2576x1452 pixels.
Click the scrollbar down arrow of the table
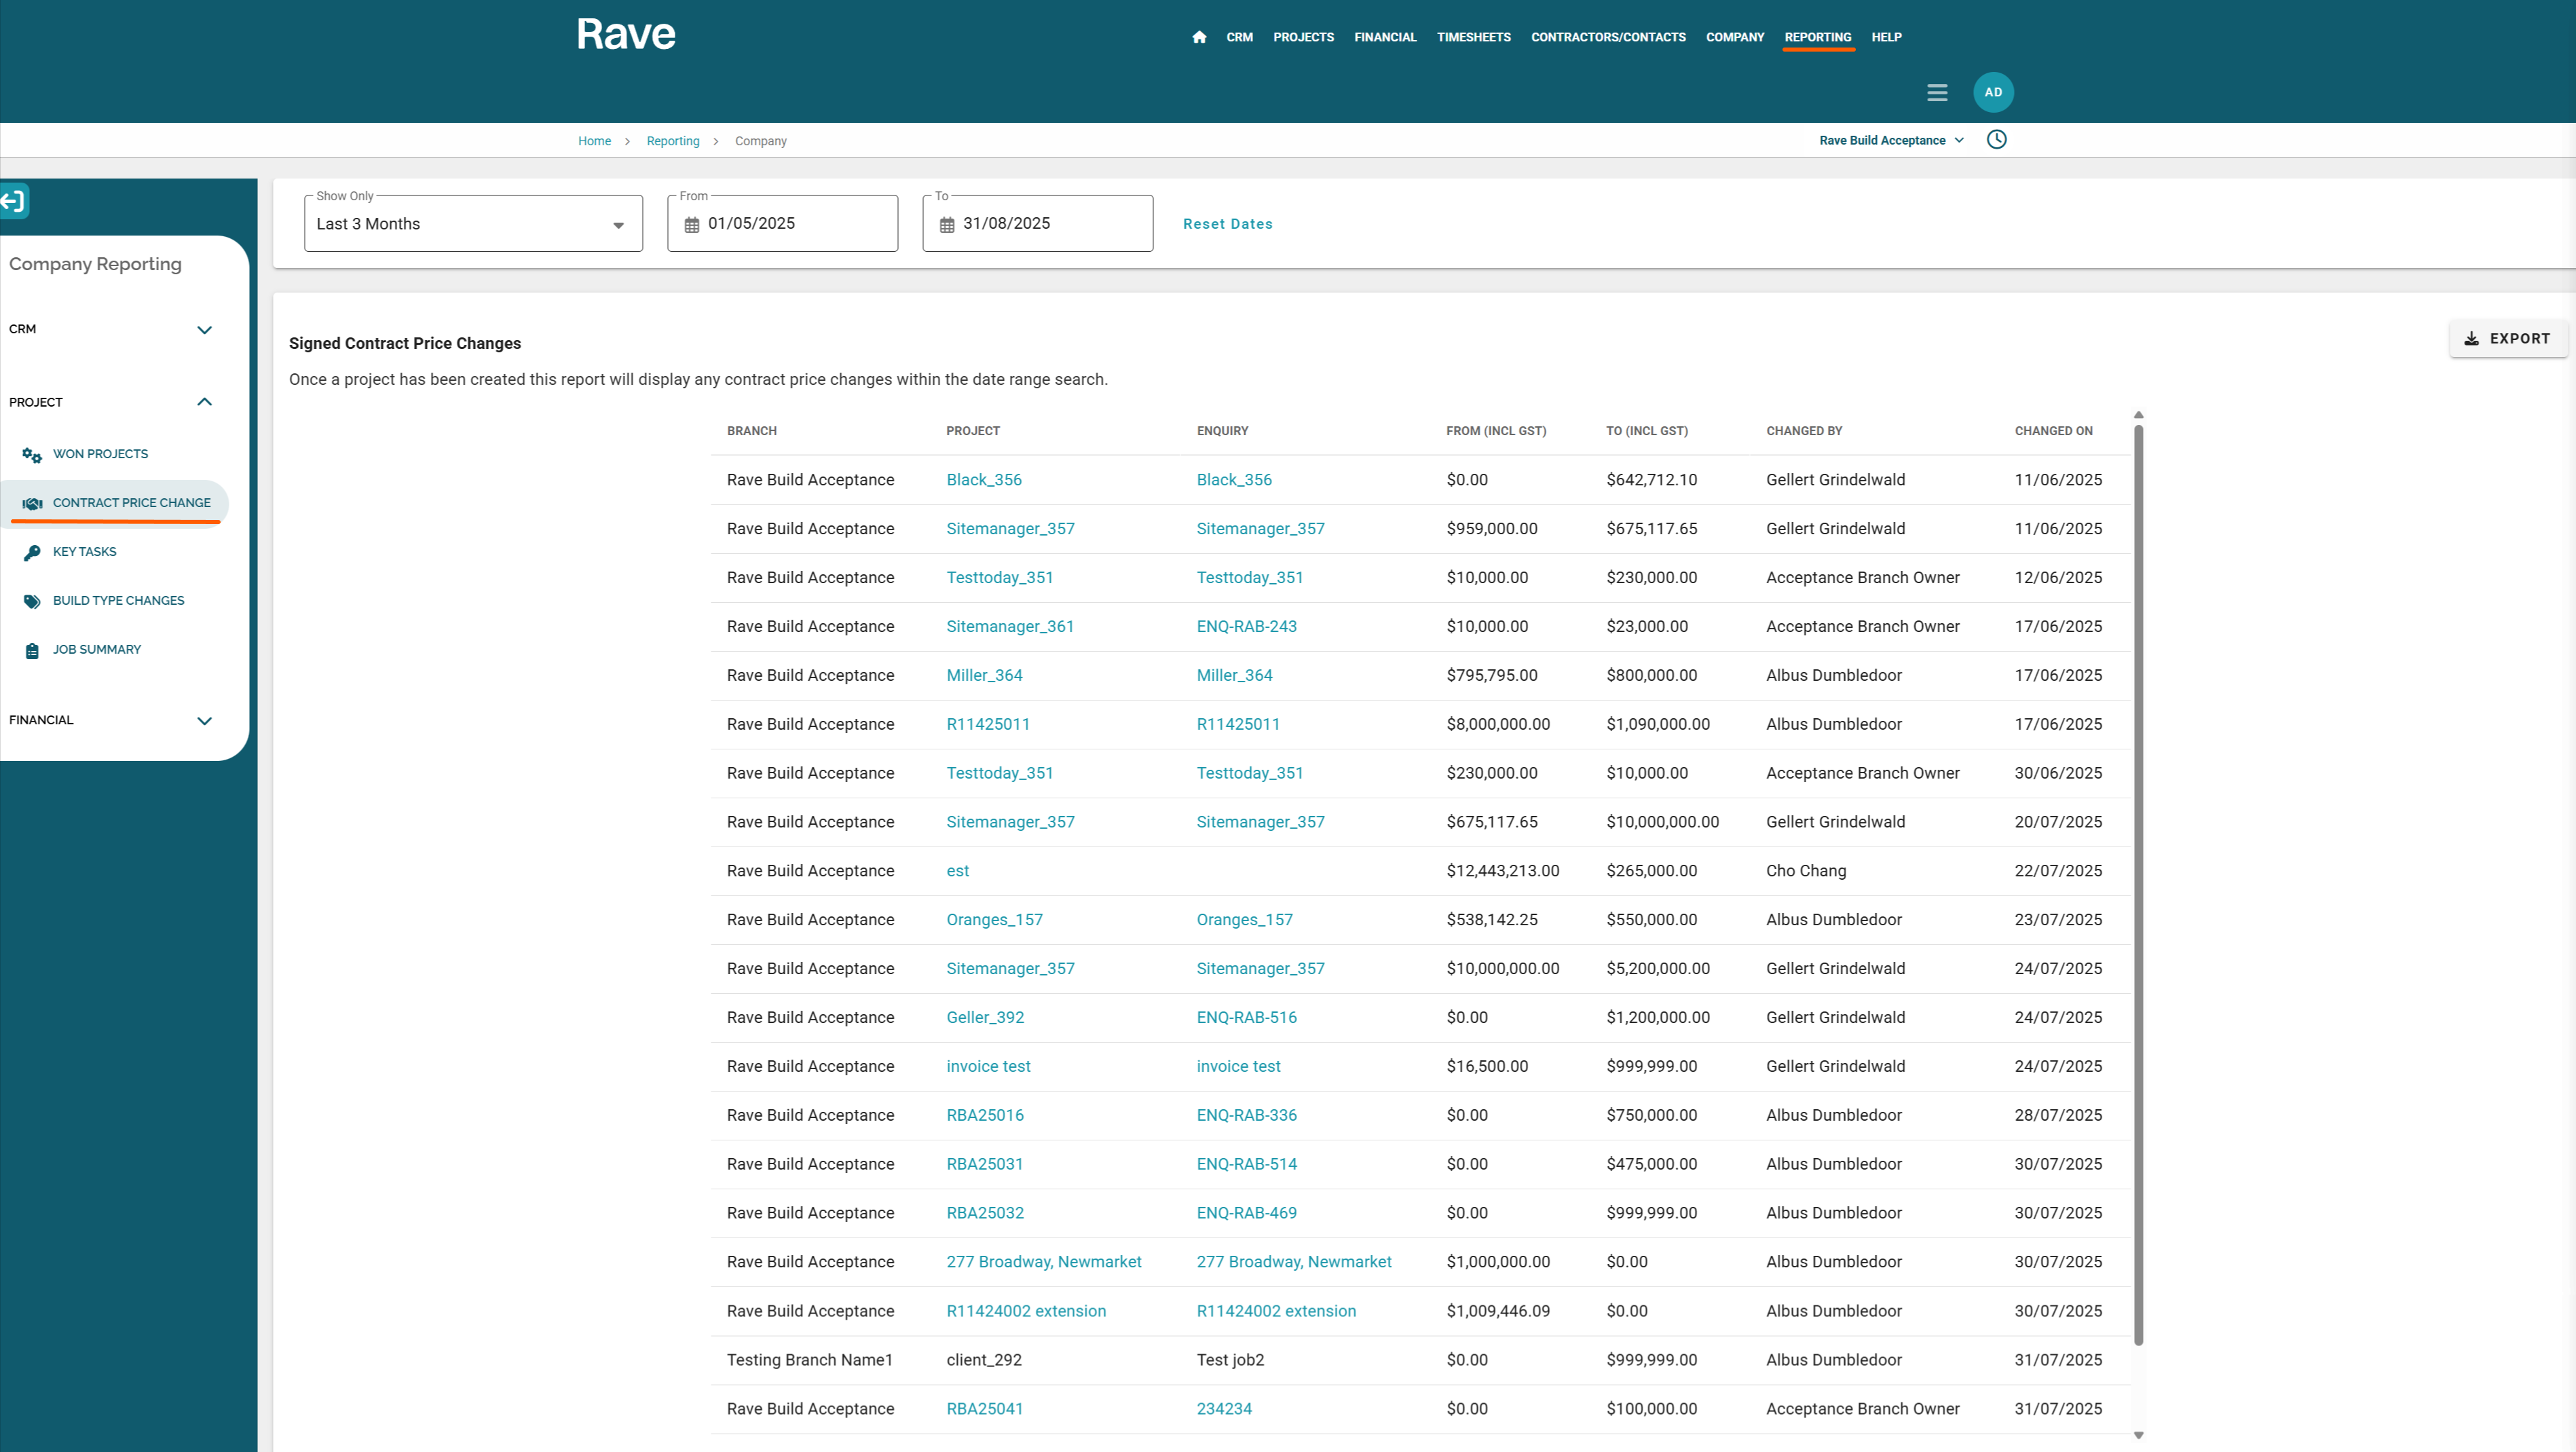(x=2138, y=1436)
